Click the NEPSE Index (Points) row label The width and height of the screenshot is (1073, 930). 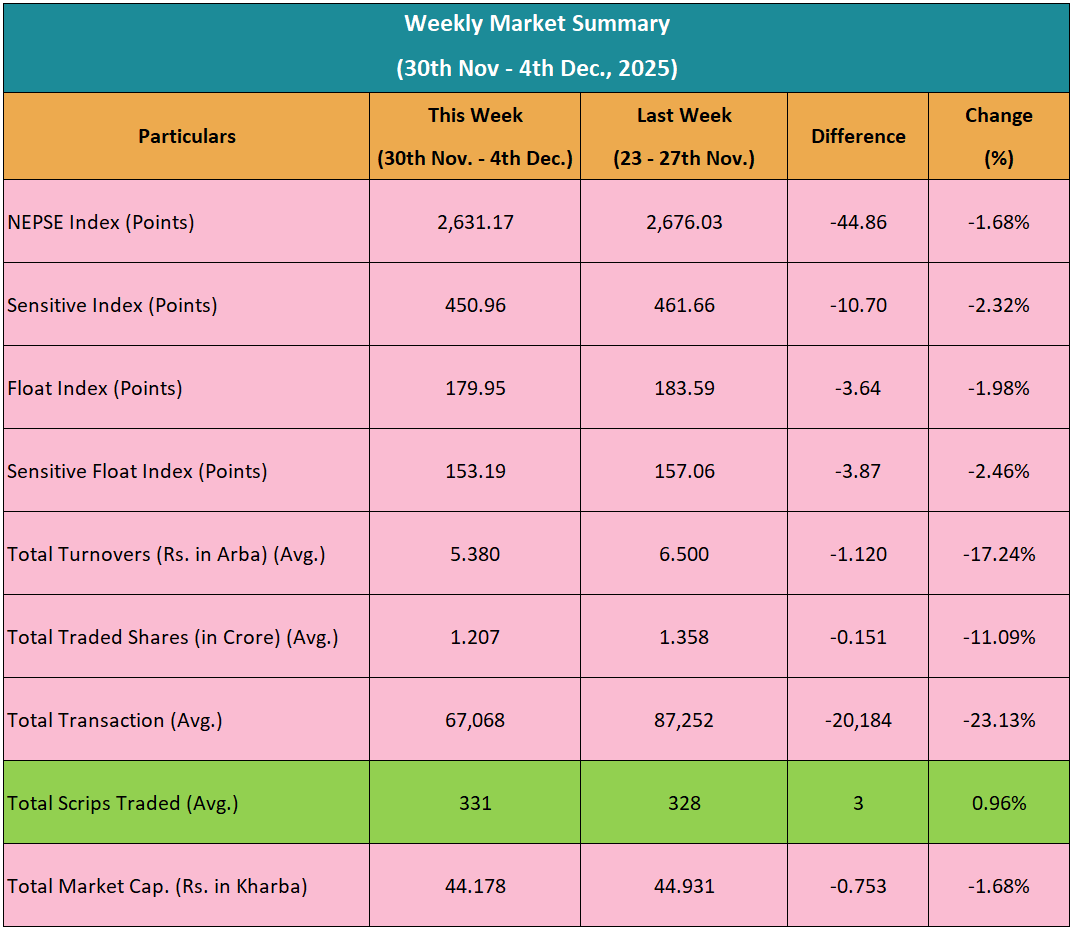pyautogui.click(x=101, y=222)
